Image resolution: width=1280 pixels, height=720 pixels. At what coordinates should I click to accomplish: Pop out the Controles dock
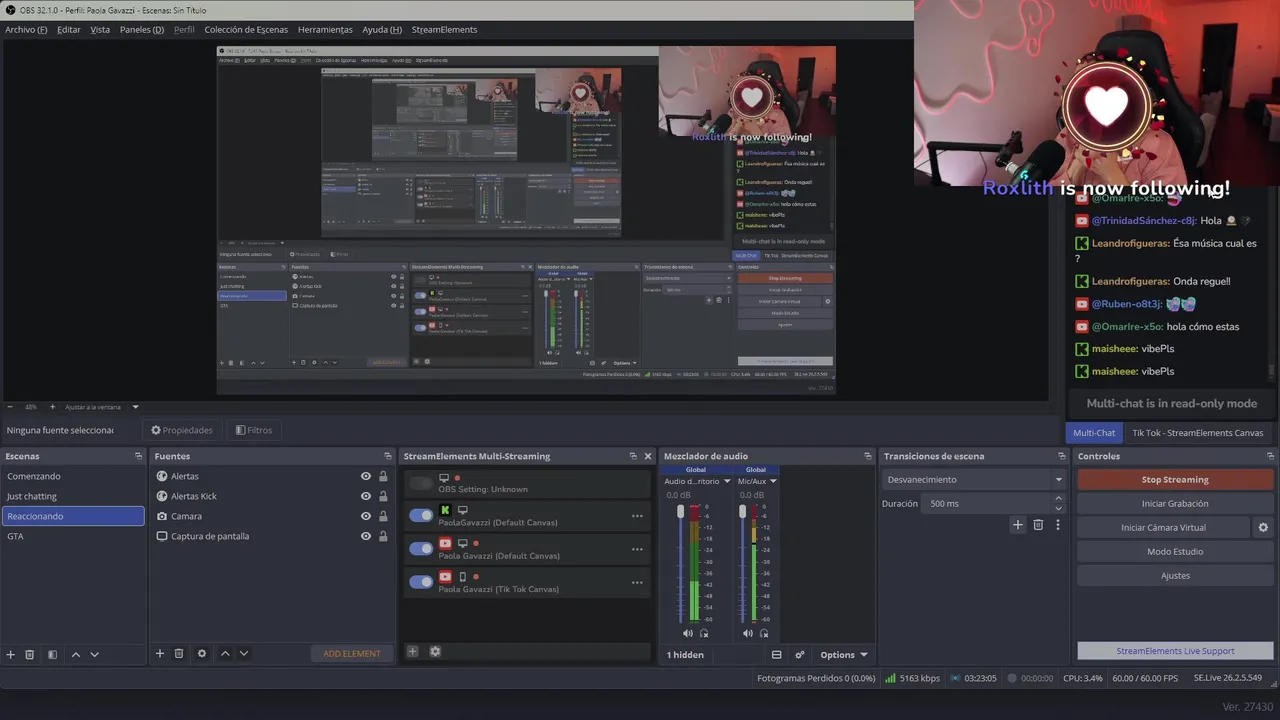(x=1269, y=456)
